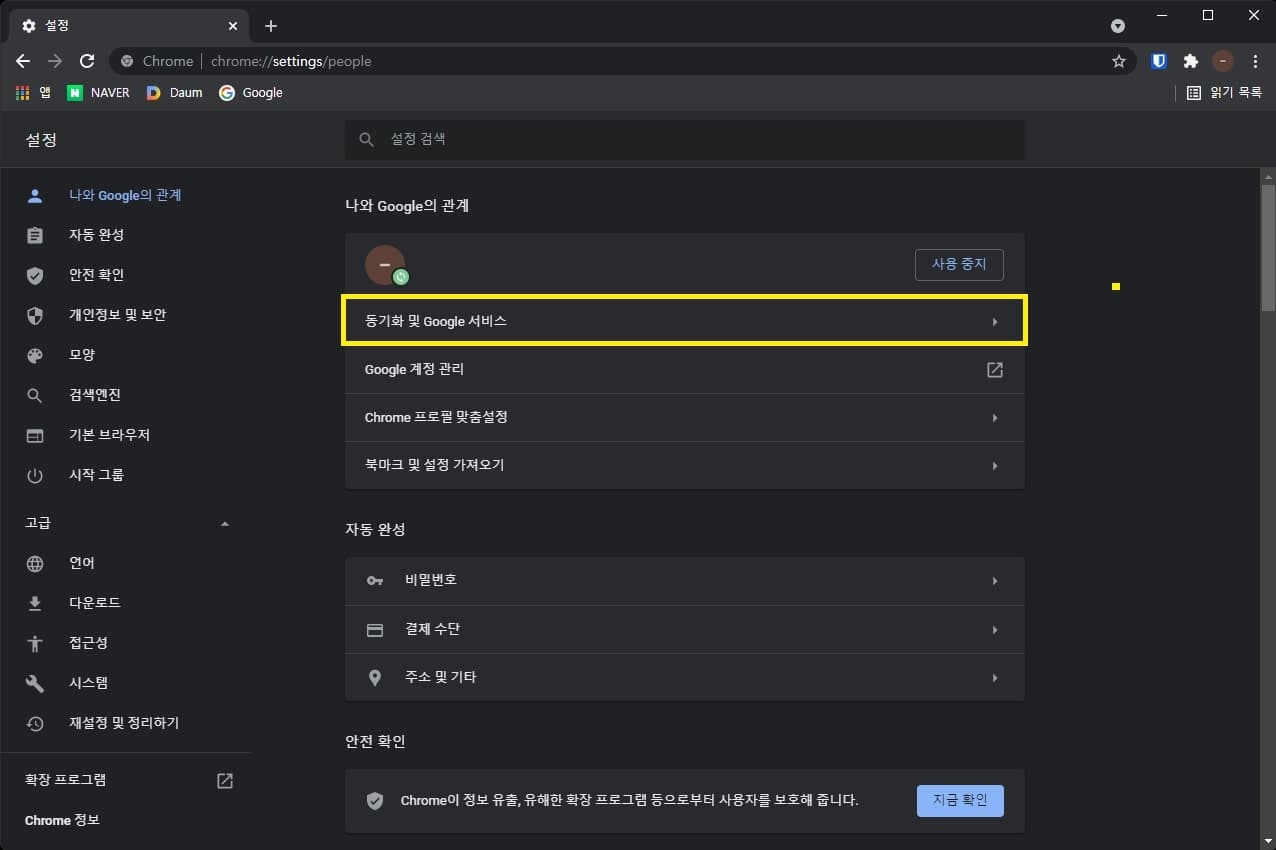Open the 결제 수단 settings row

[685, 629]
